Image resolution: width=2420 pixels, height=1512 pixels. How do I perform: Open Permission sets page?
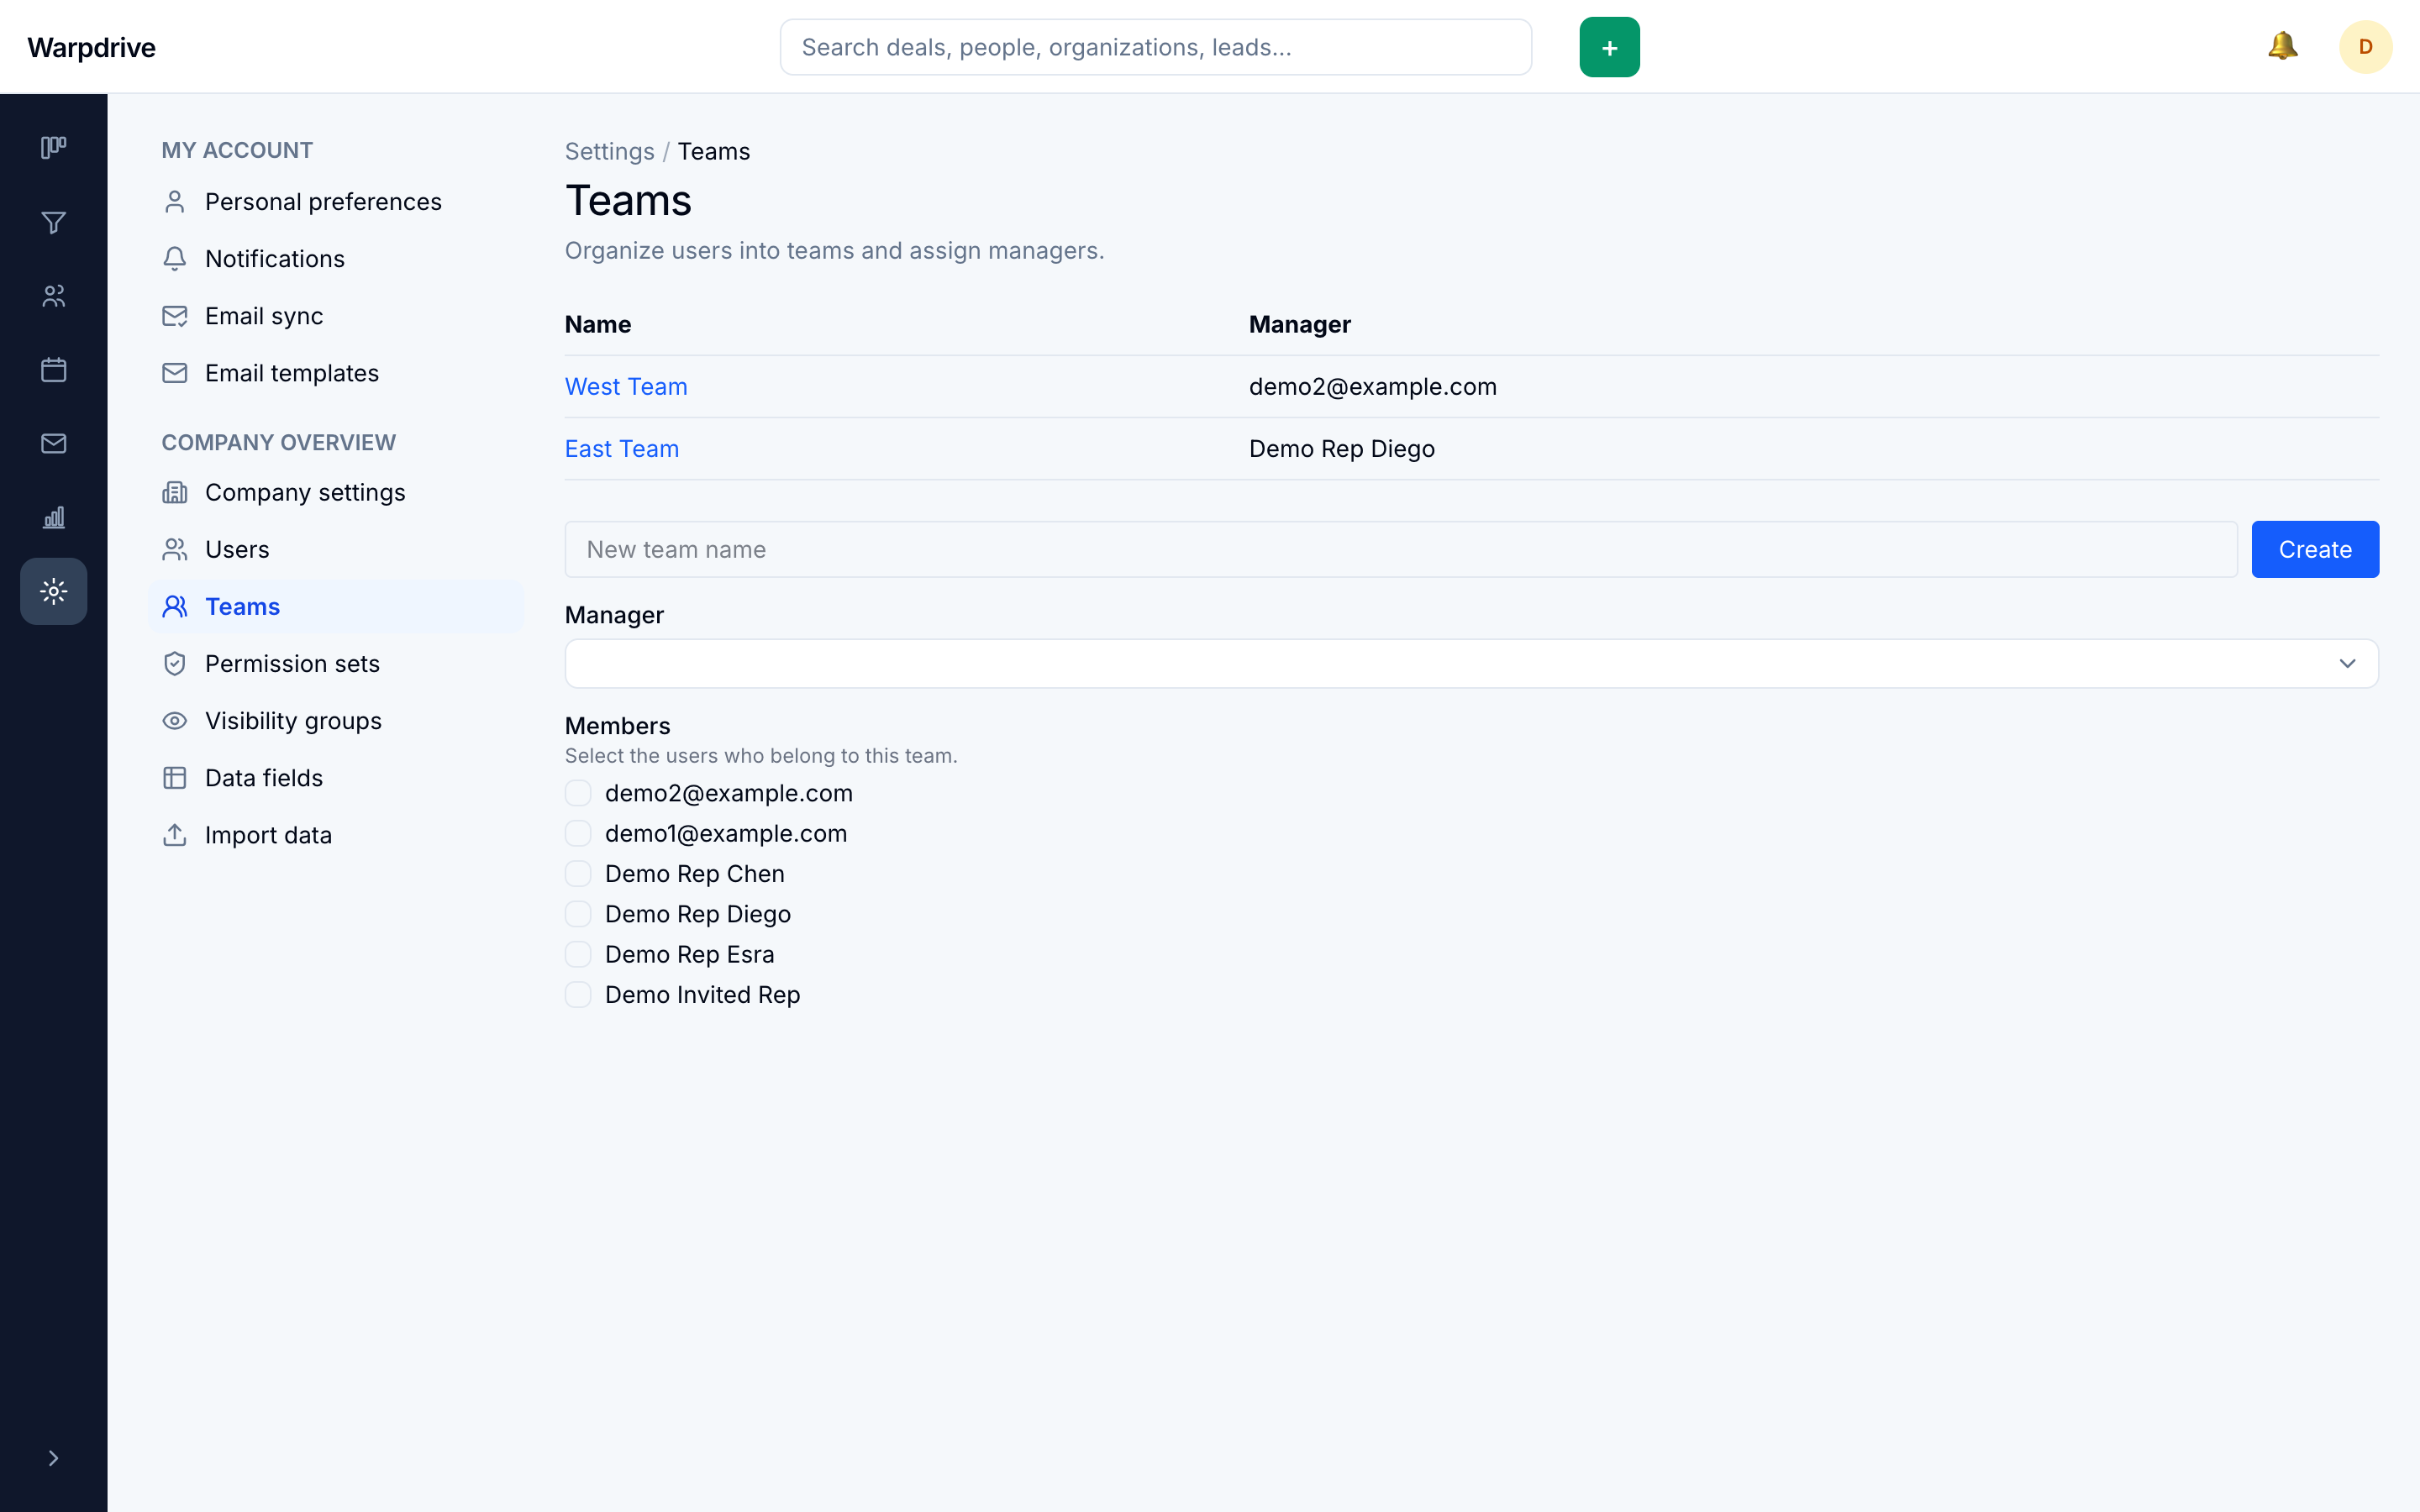(x=336, y=664)
